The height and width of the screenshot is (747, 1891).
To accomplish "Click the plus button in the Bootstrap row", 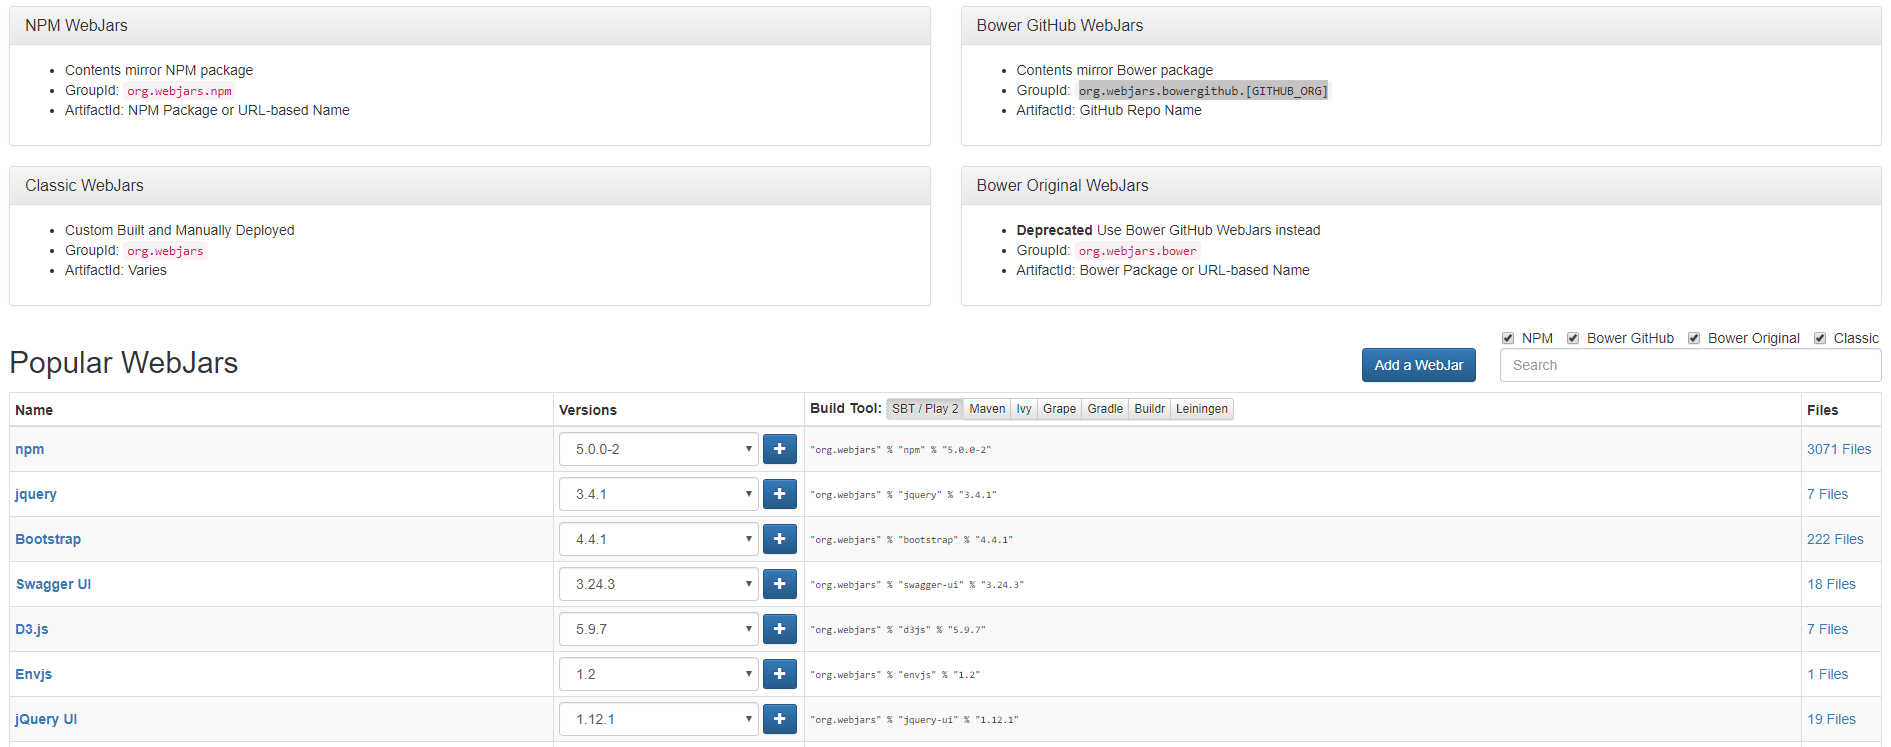I will click(x=779, y=539).
